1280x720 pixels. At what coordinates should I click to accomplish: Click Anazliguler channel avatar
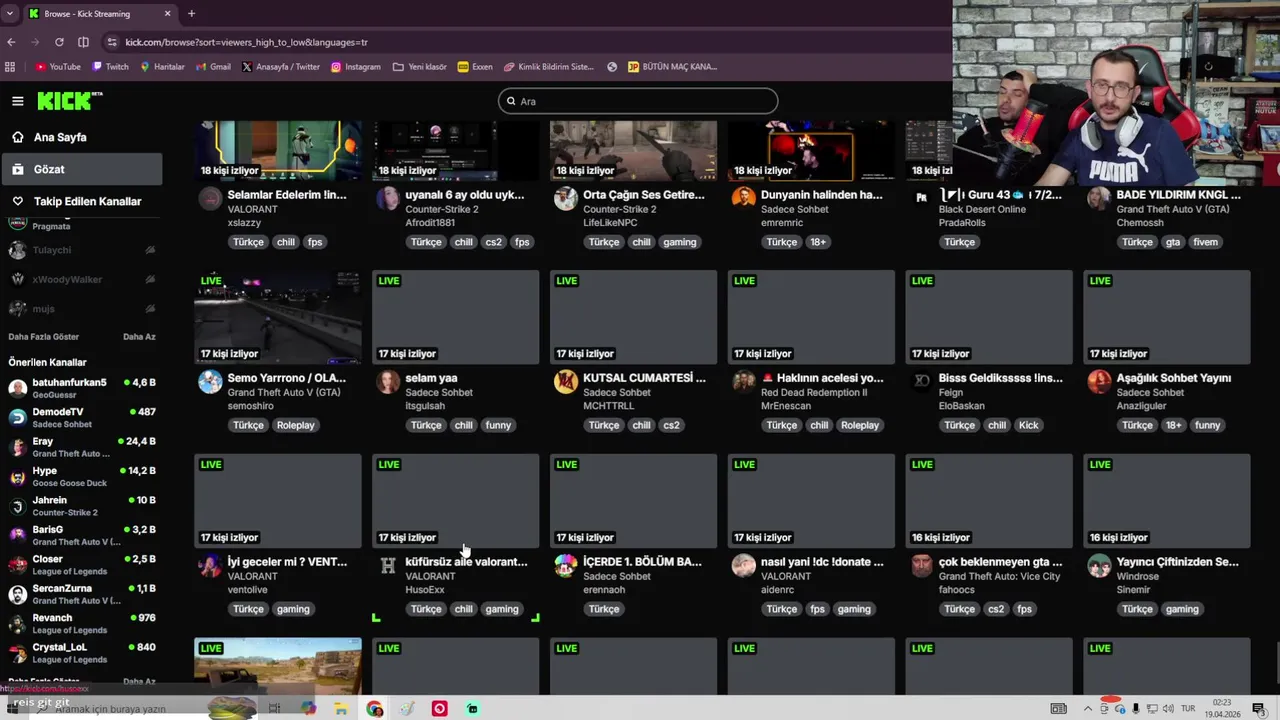[x=1099, y=381]
